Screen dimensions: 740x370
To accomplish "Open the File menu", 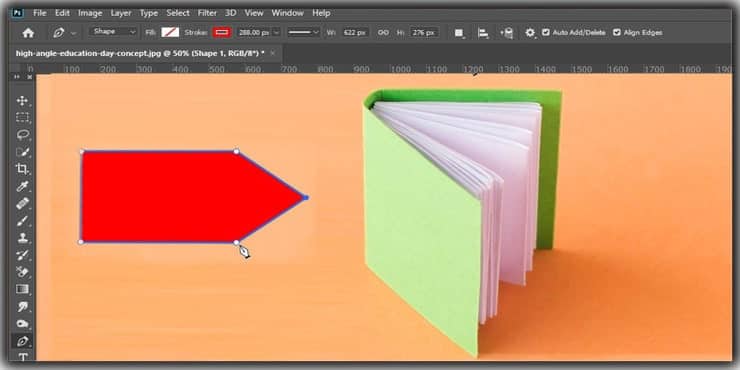I will coord(40,13).
